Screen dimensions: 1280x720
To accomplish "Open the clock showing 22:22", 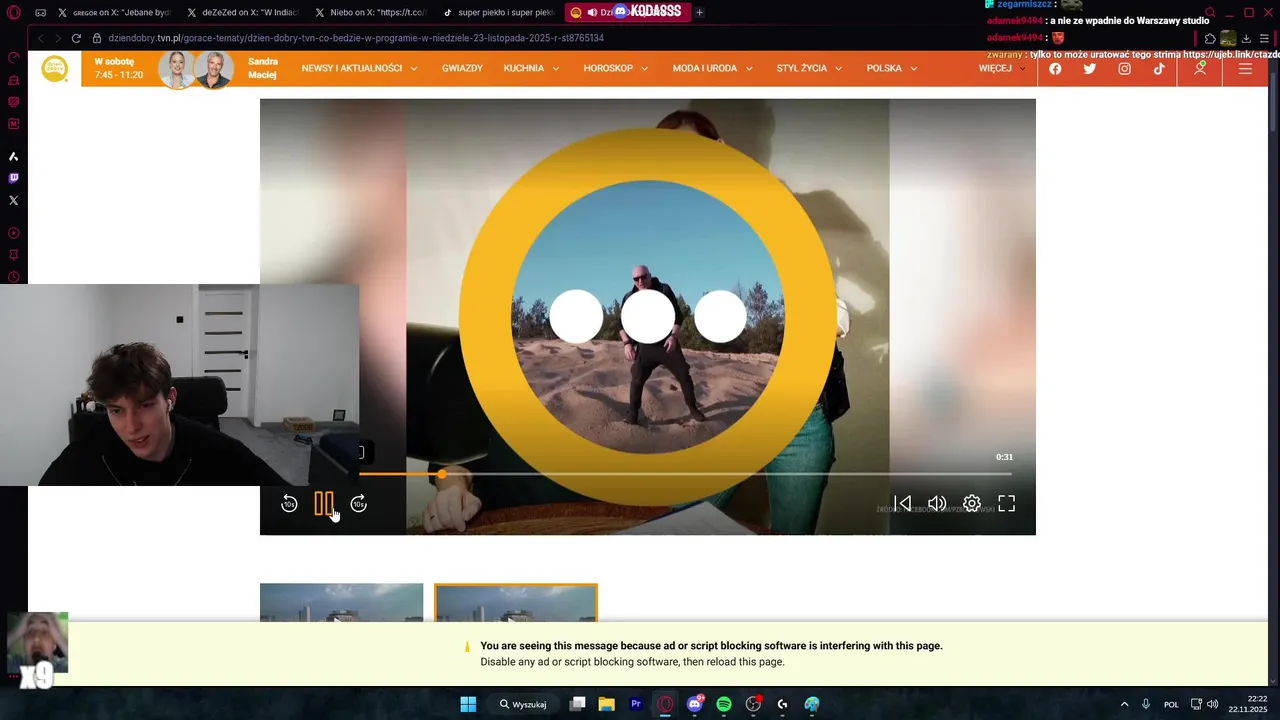I will click(x=1249, y=704).
